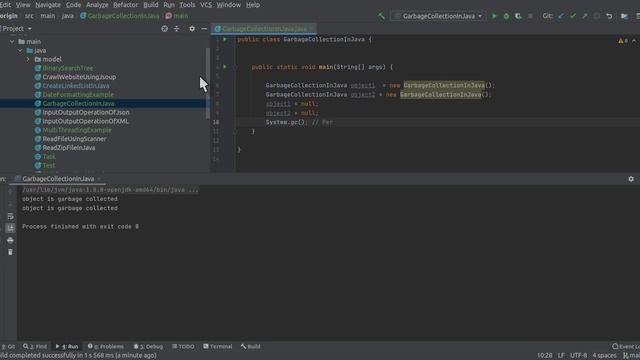Screen dimensions: 640x360
Task: Open the Build tool window
Action: 250,347
